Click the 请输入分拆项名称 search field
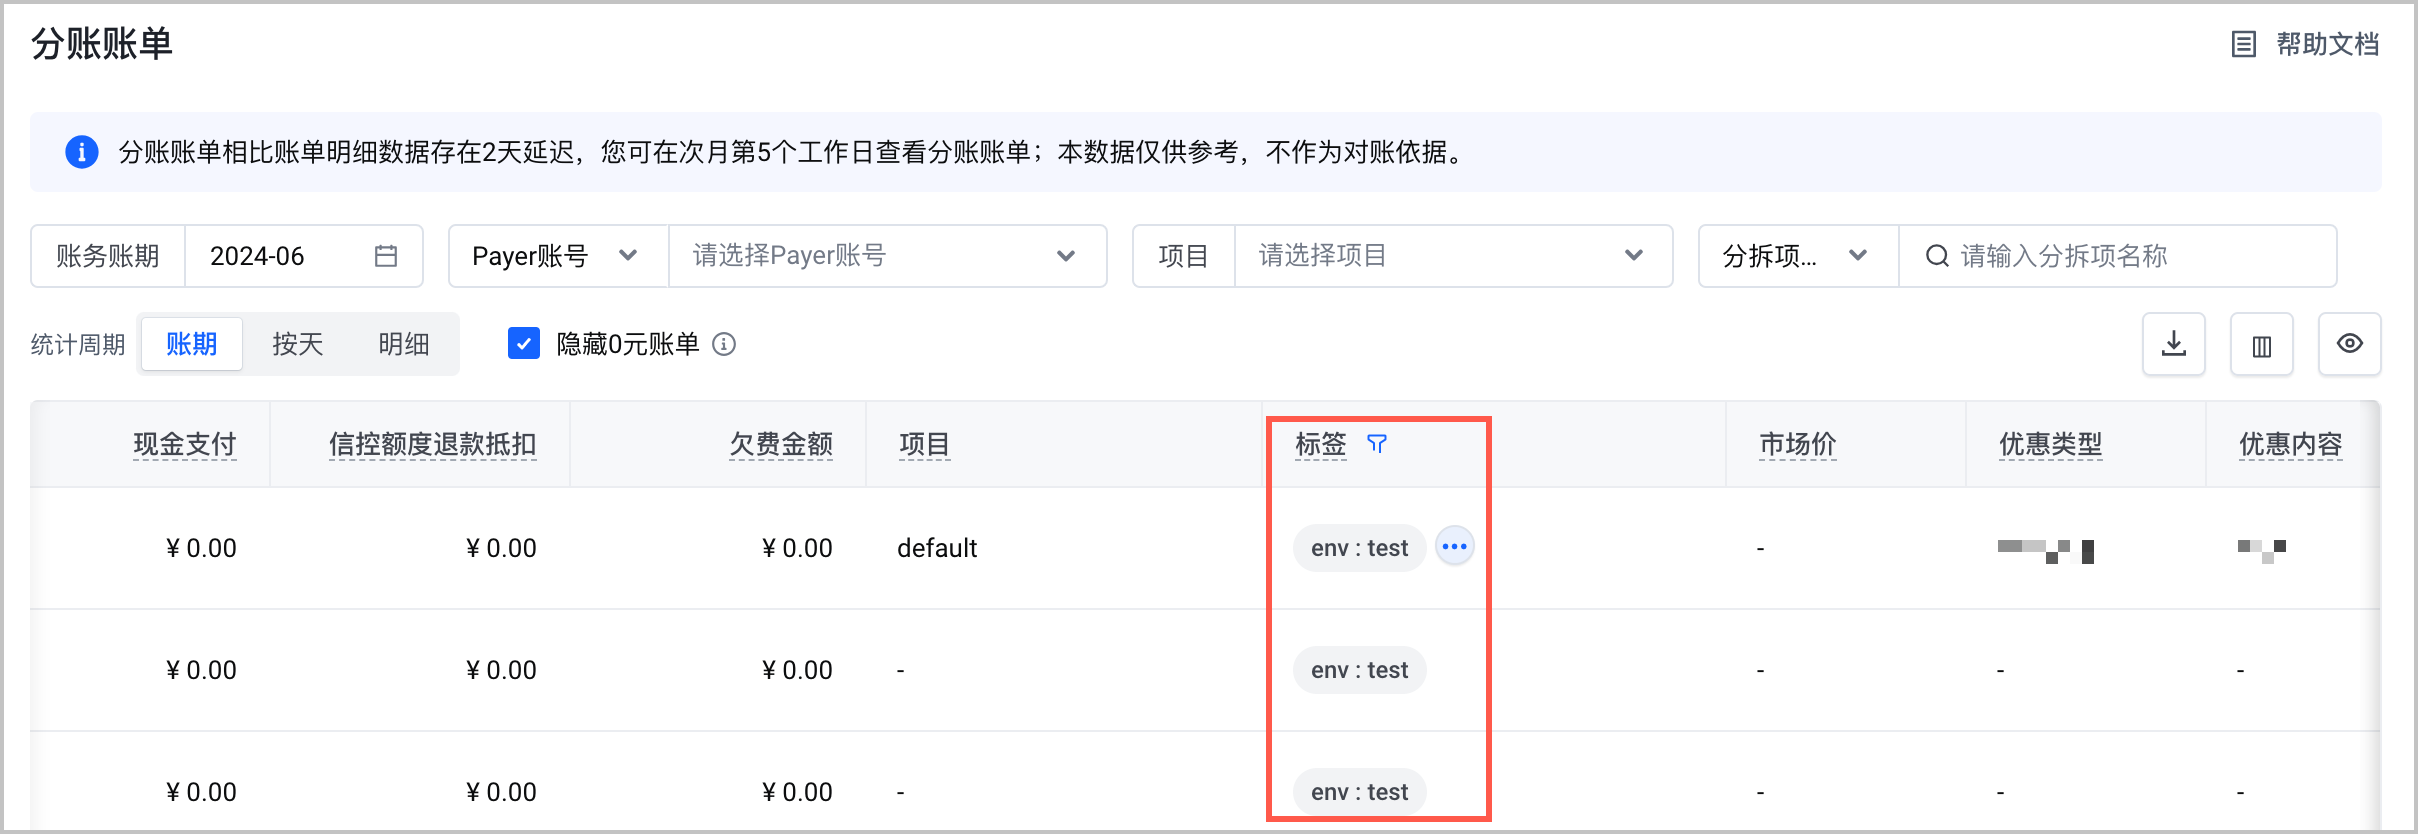2418x834 pixels. 2118,256
